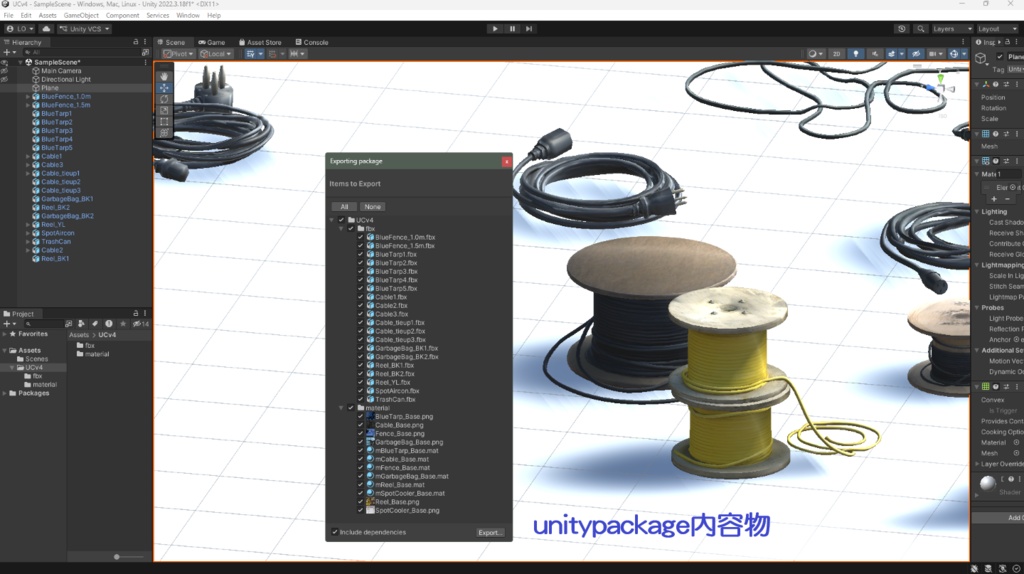Viewport: 1024px width, 574px height.
Task: Toggle scene visibility hidden-objects icon
Action: [x=916, y=54]
